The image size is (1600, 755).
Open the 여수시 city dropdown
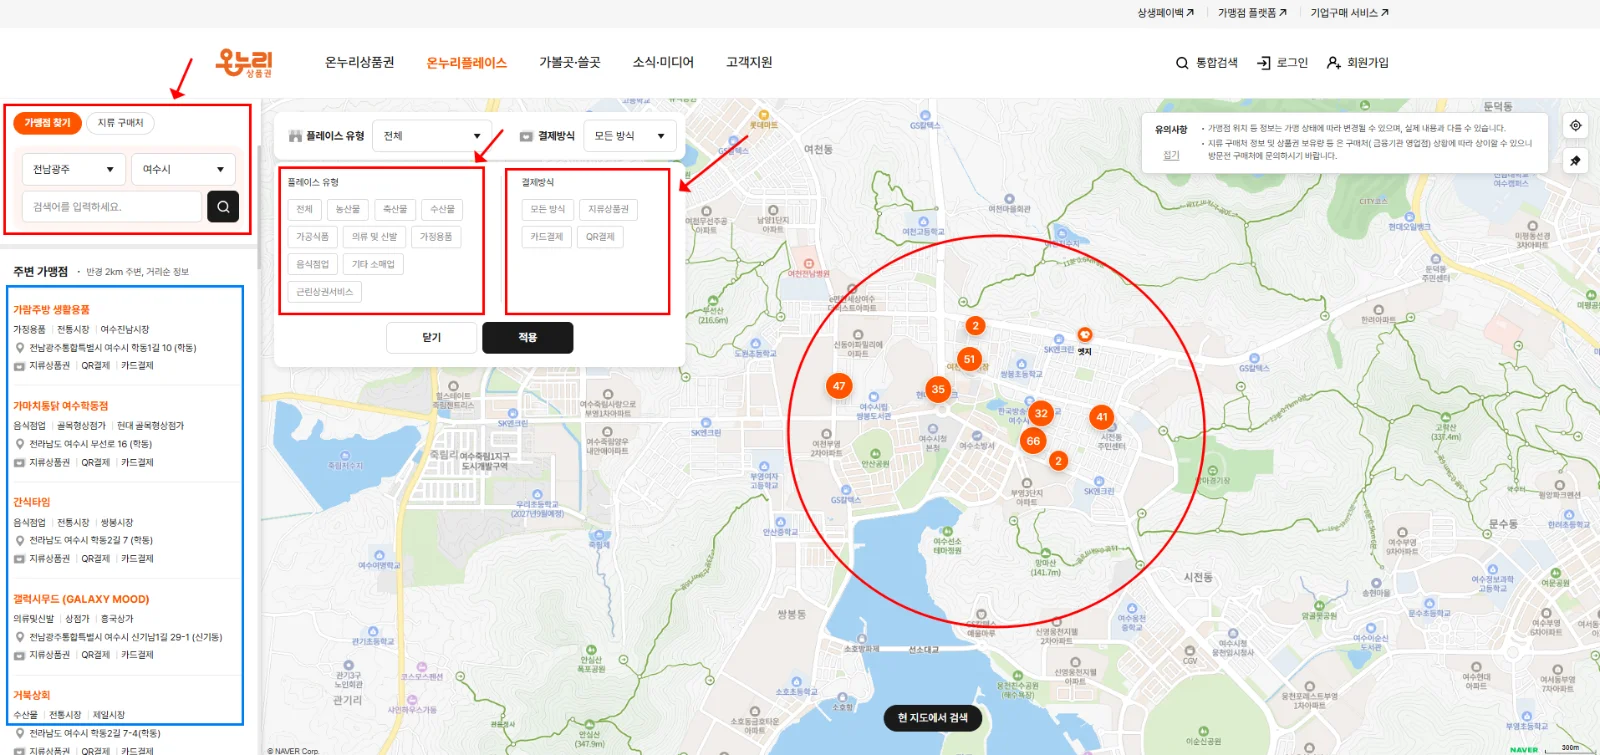pos(183,169)
